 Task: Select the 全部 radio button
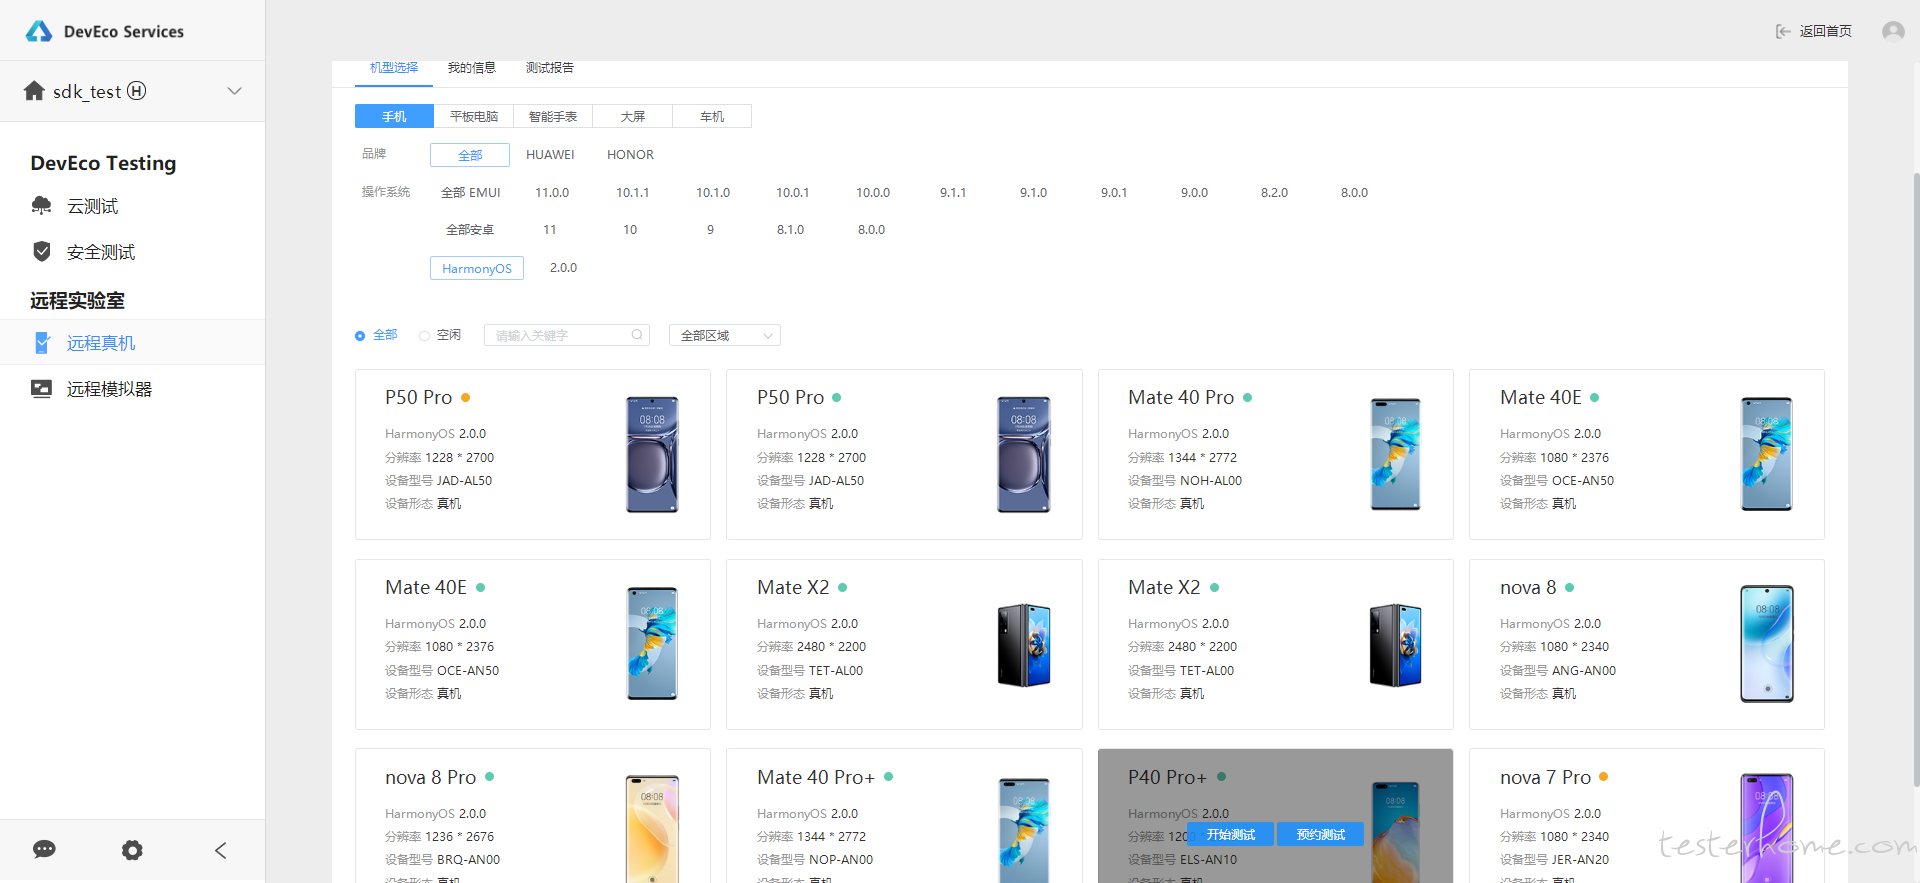pos(360,336)
